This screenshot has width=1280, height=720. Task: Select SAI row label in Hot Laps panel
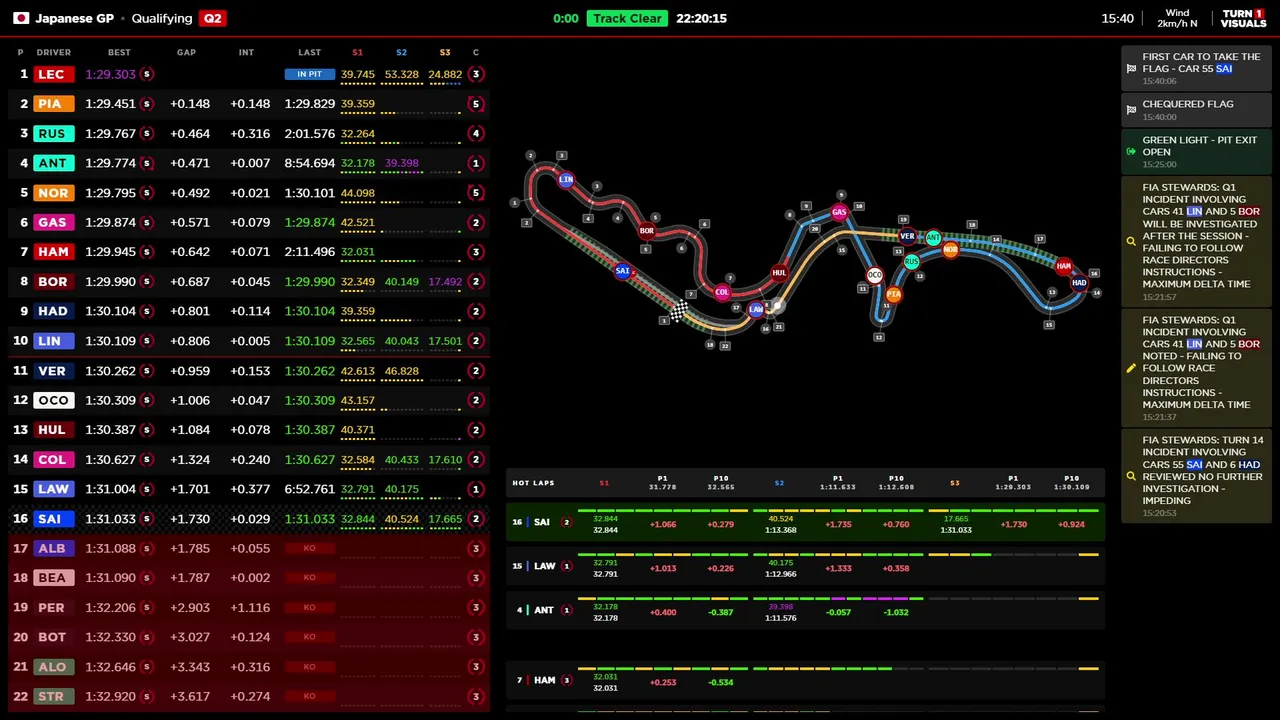541,522
